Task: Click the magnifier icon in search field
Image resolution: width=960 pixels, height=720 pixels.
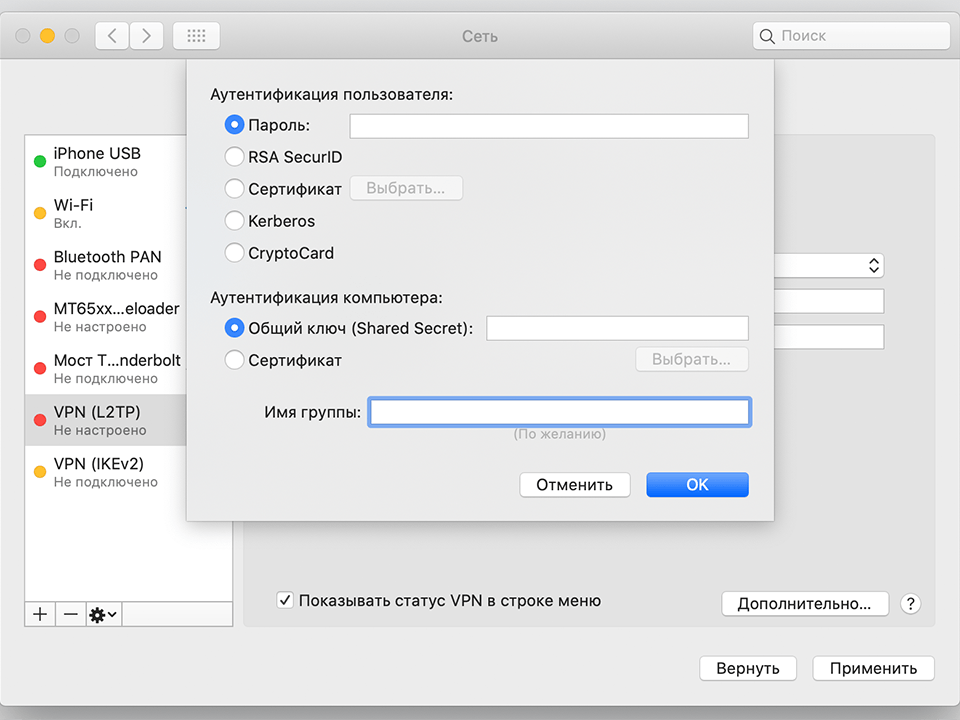Action: tap(767, 35)
